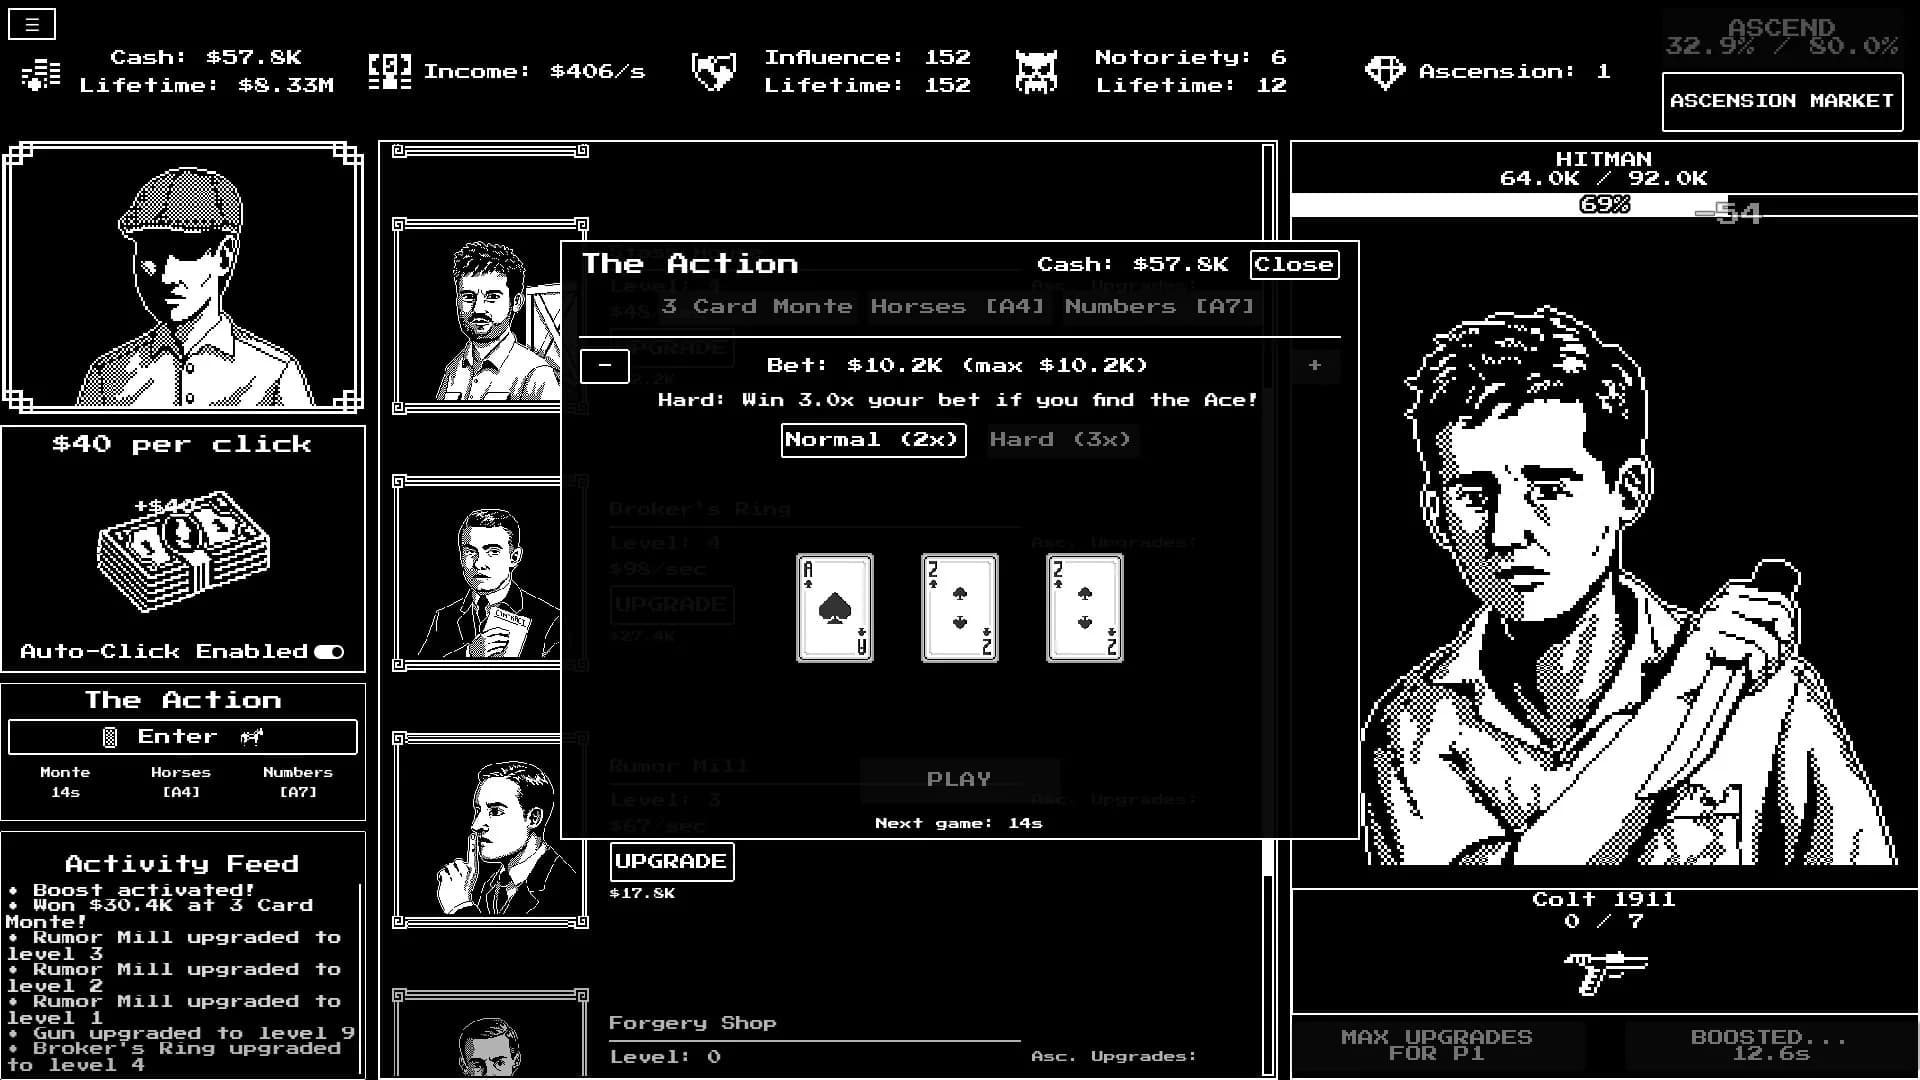Upgrade for $17.8K
The width and height of the screenshot is (1920, 1080).
click(x=672, y=862)
